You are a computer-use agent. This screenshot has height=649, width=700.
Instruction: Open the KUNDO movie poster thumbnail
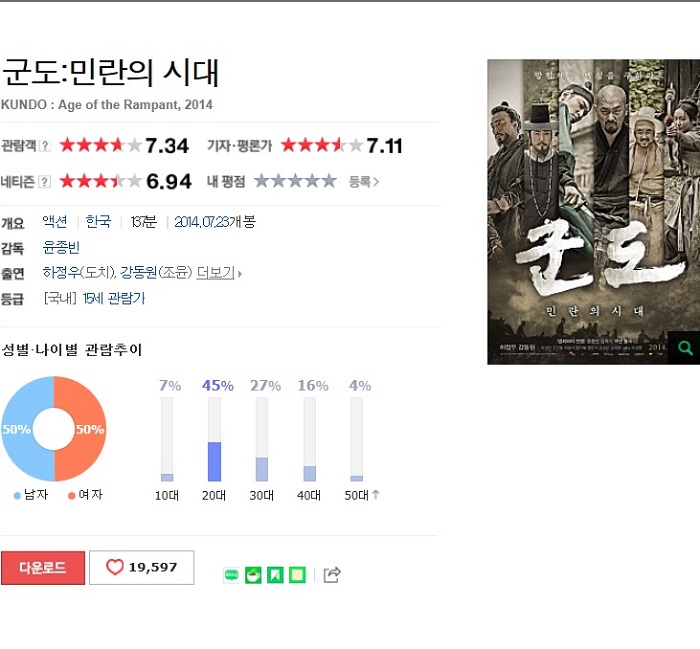[593, 212]
